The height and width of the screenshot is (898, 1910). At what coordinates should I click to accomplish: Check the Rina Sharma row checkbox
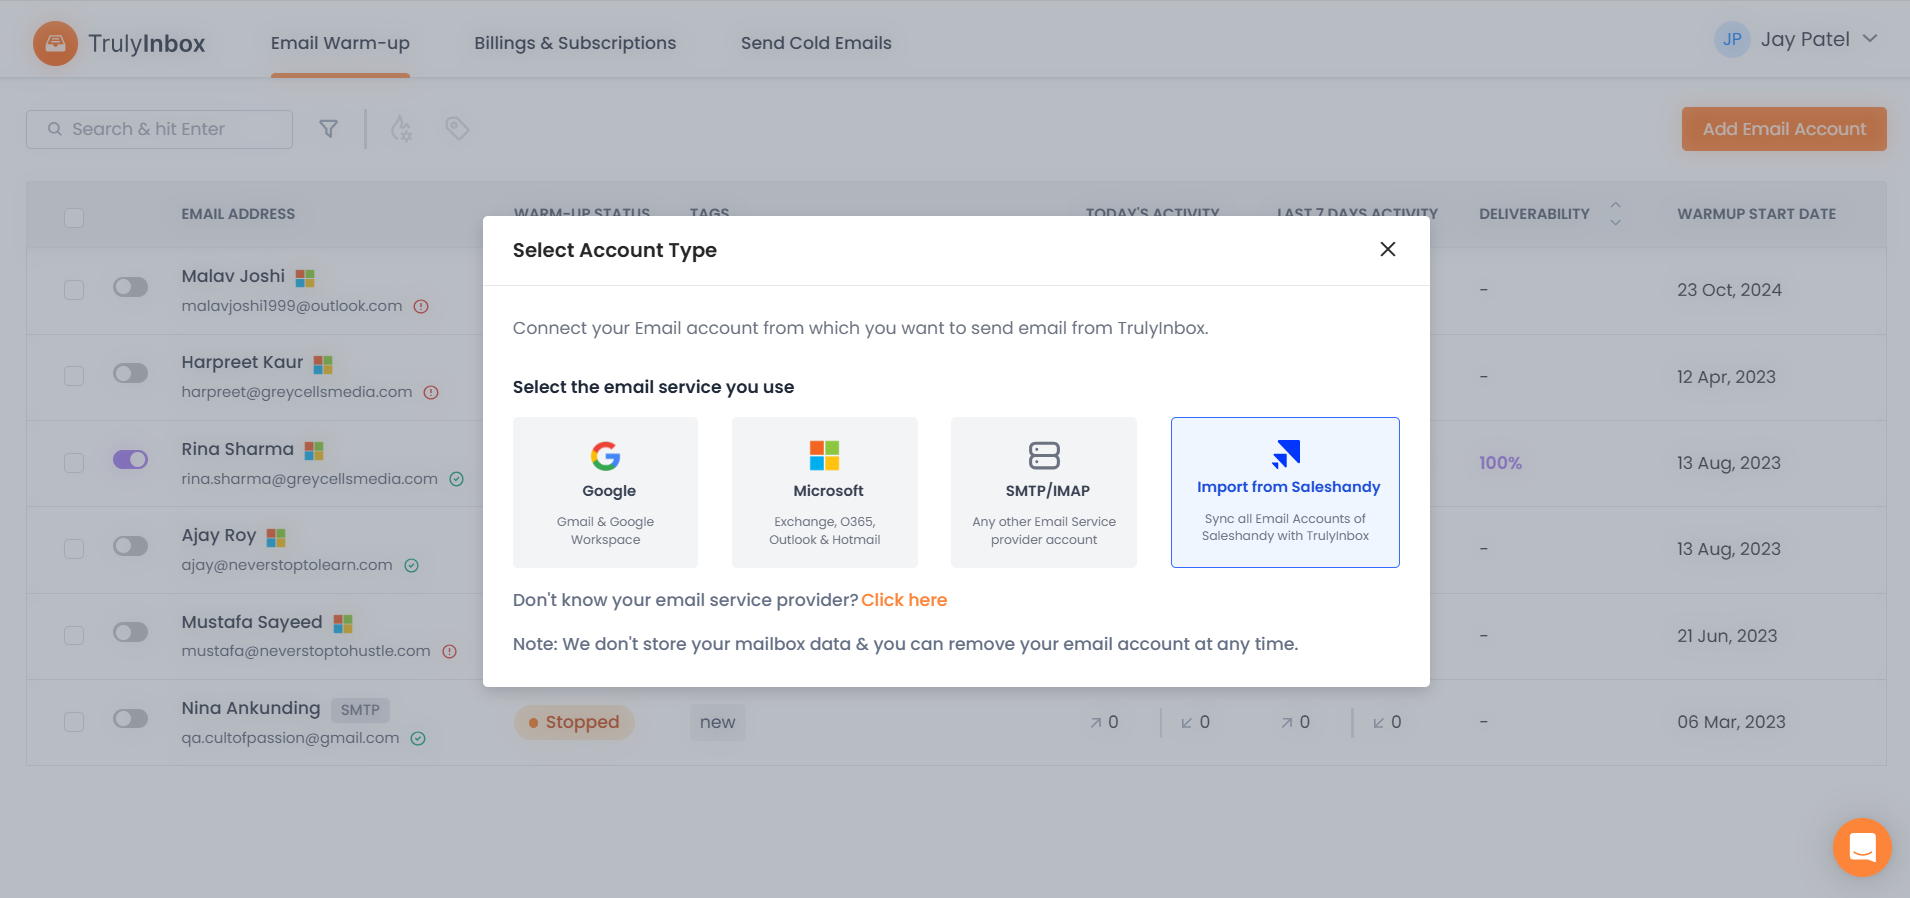coord(74,463)
